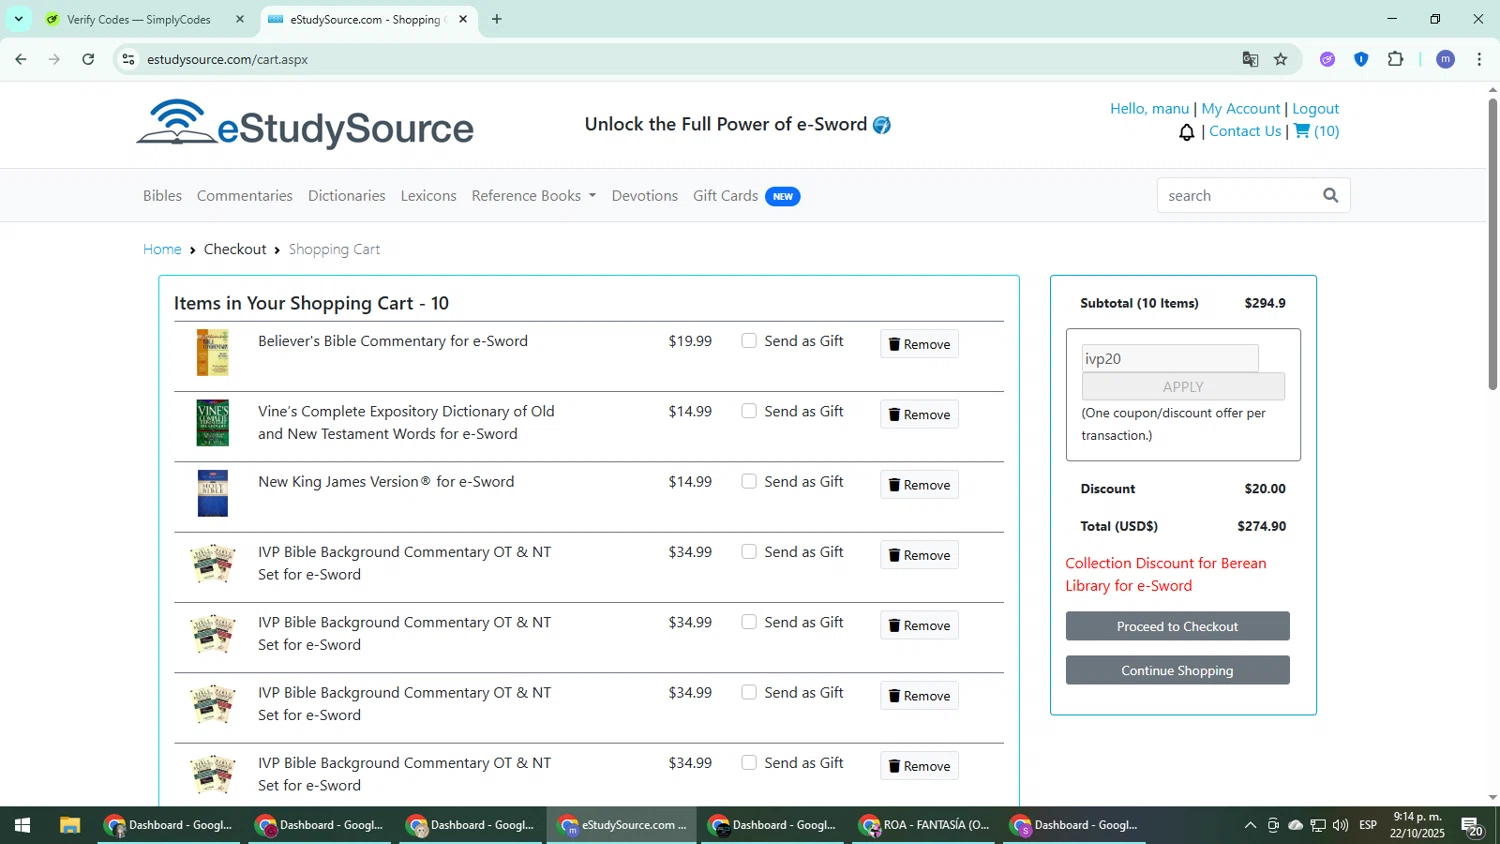Open the blue shield extension icon
The height and width of the screenshot is (844, 1500).
click(1361, 59)
